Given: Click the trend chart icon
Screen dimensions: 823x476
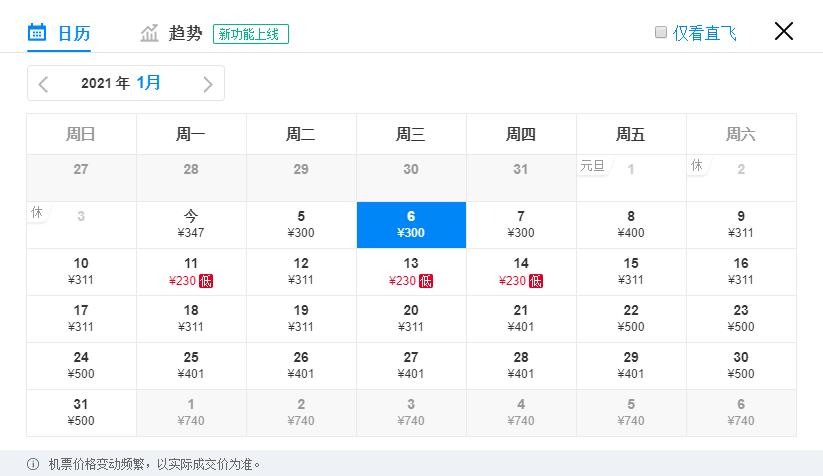Looking at the screenshot, I should 150,33.
